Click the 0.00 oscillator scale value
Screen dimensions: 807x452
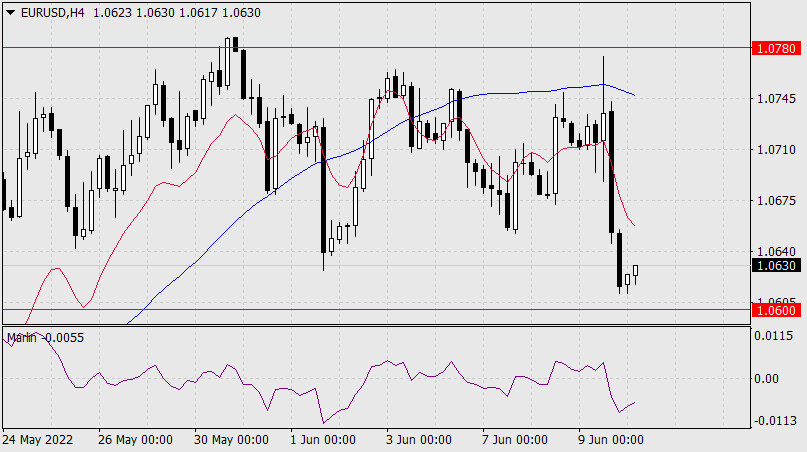766,378
